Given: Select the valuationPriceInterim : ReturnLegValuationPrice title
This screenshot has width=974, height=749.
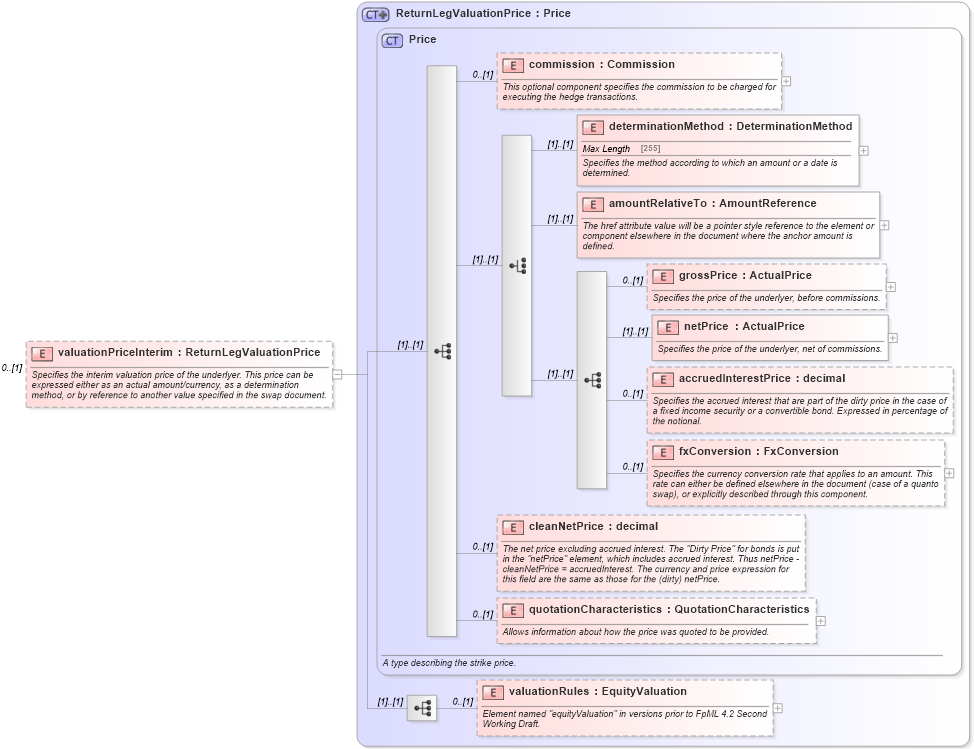Looking at the screenshot, I should click(189, 353).
